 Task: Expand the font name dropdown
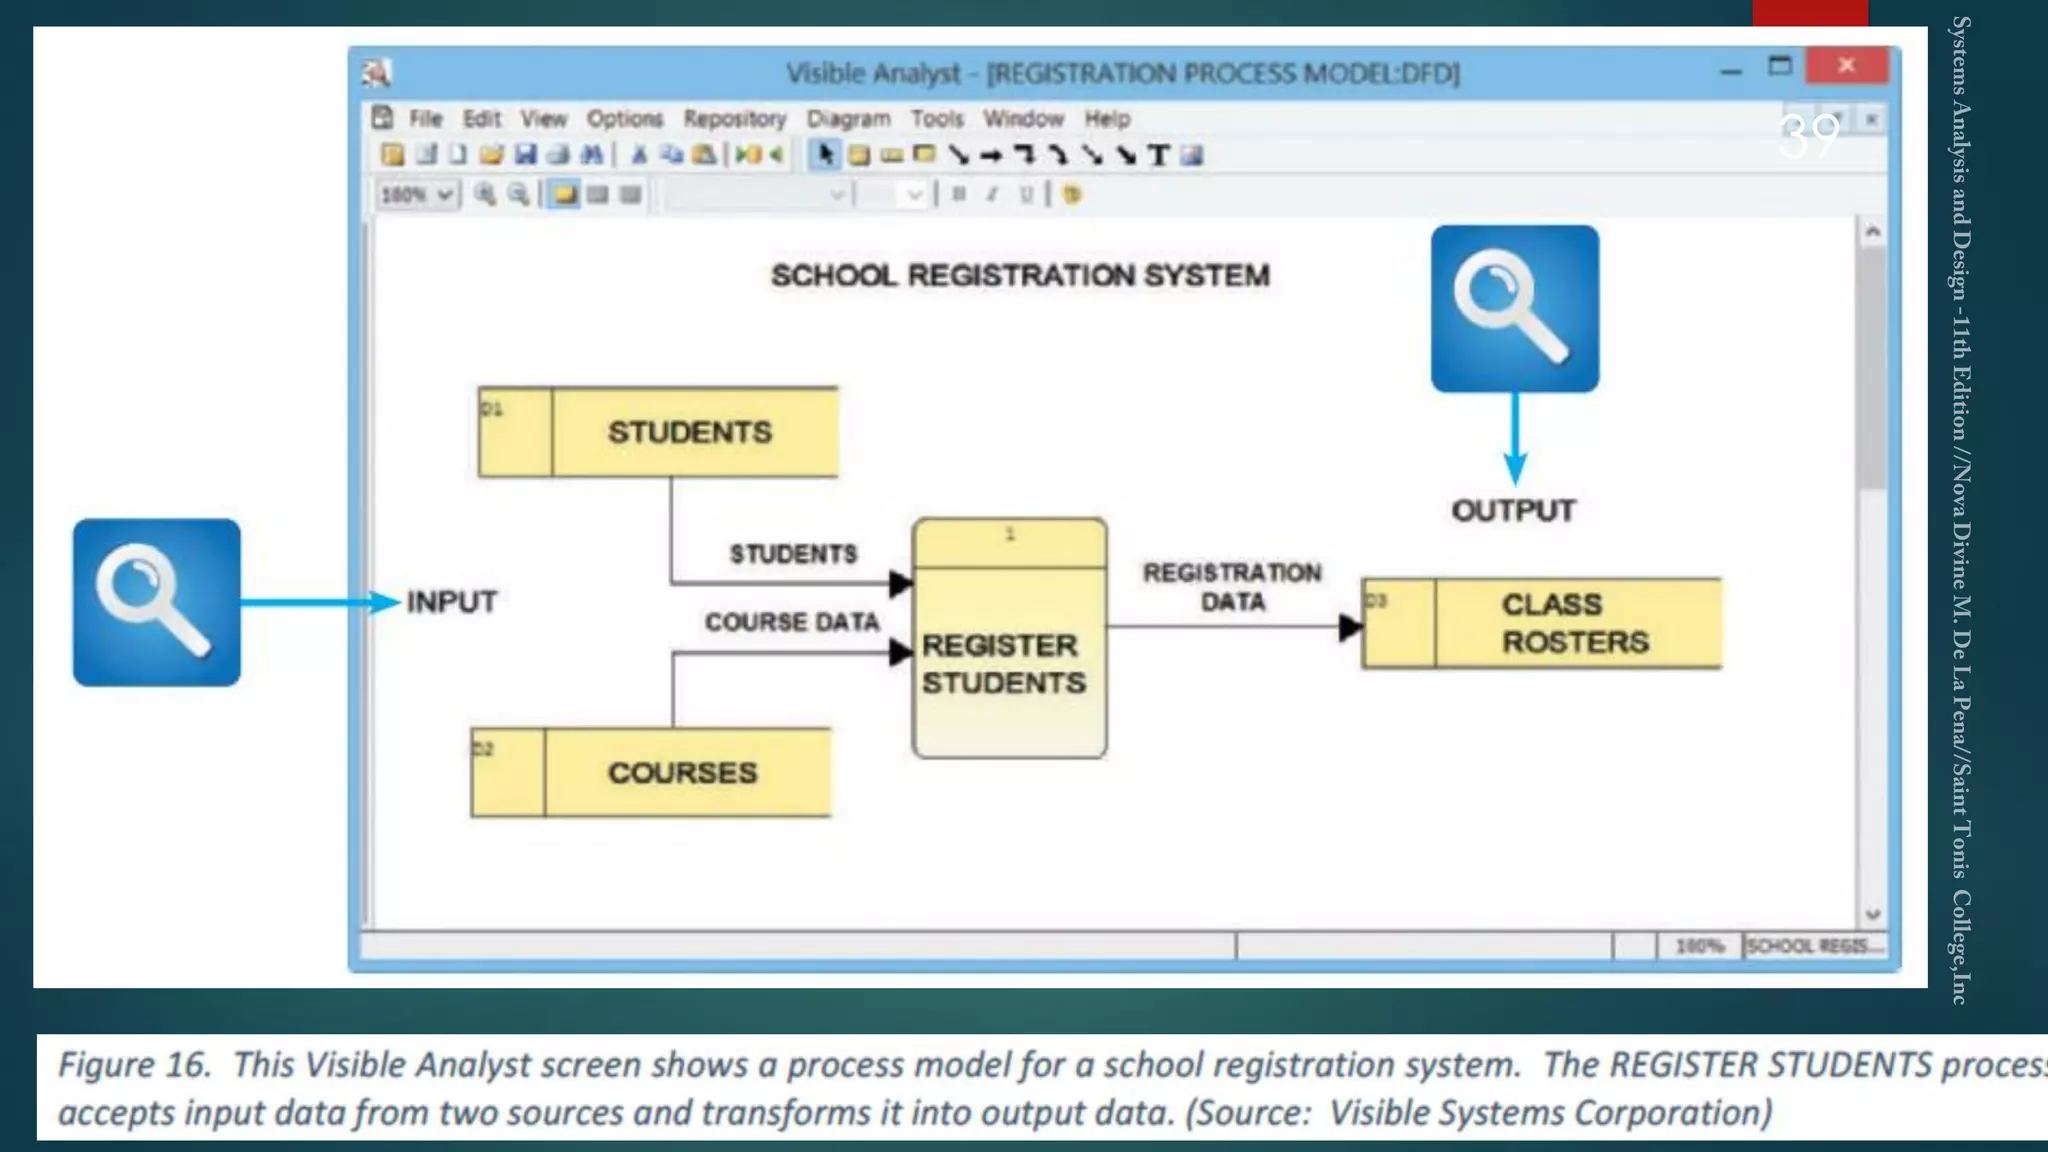[x=837, y=195]
